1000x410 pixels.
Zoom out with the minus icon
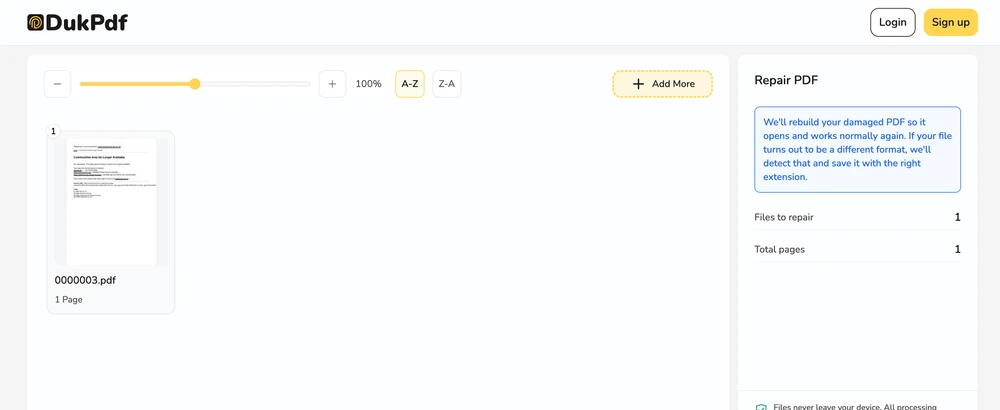(x=57, y=84)
